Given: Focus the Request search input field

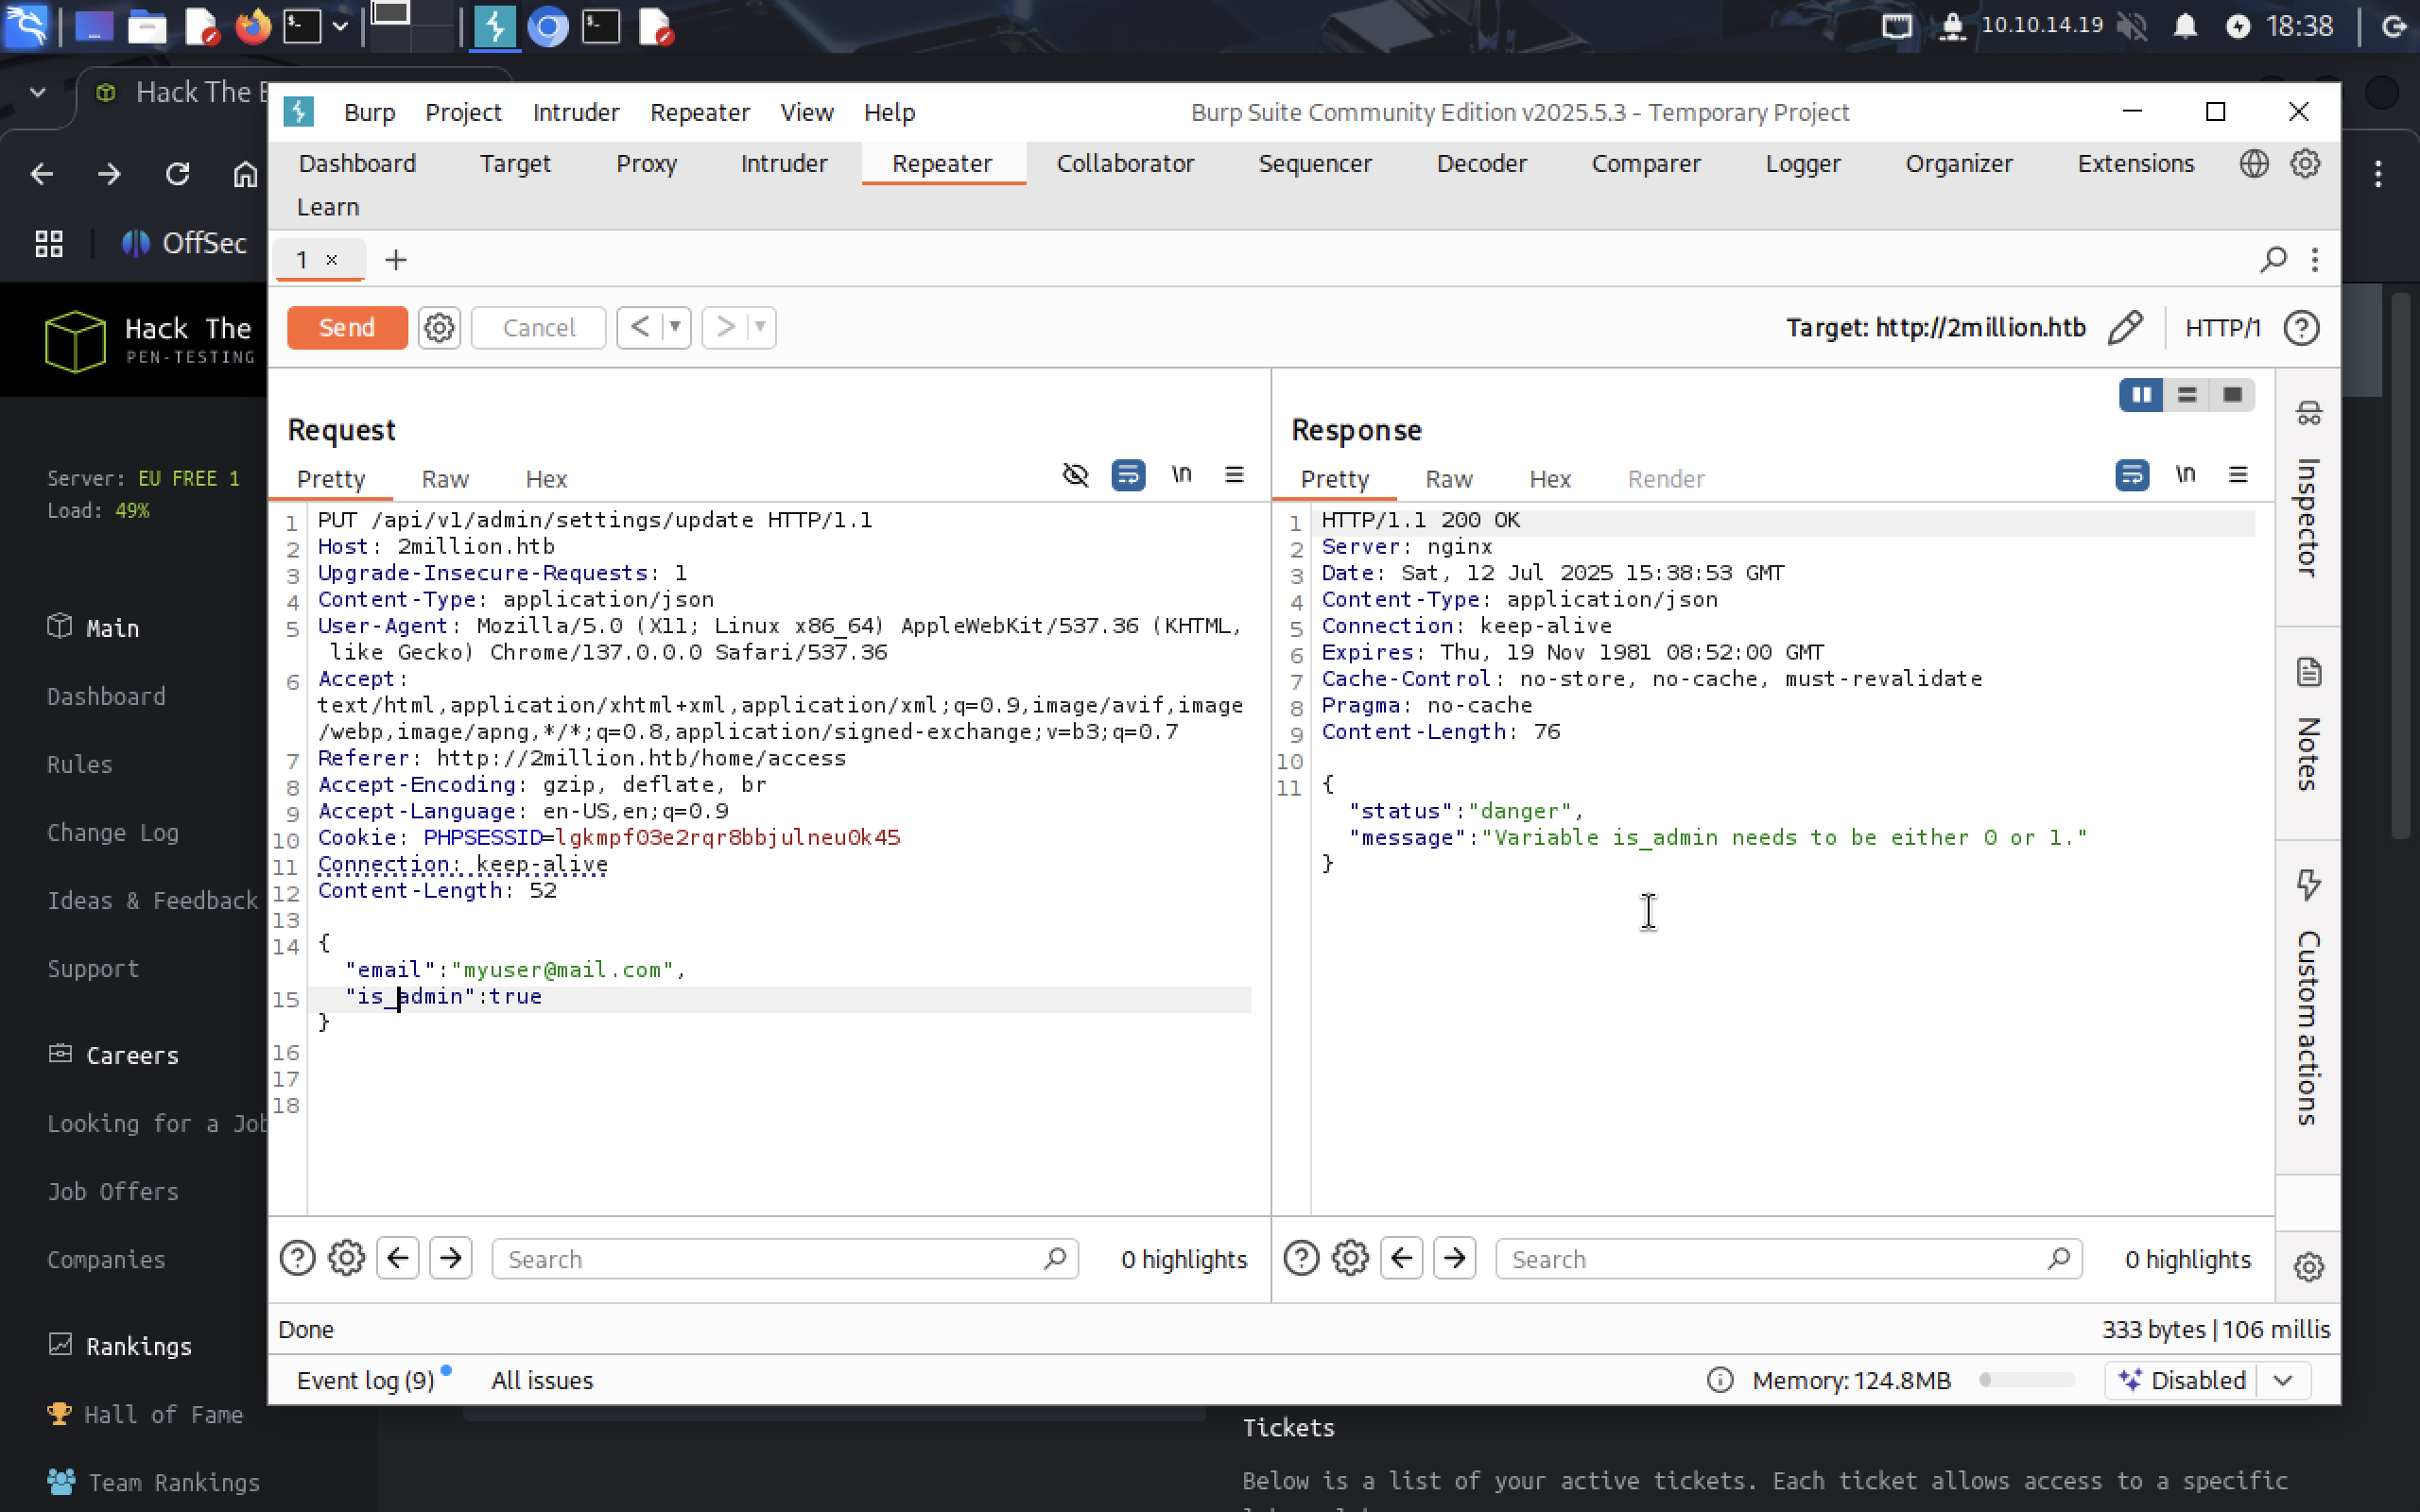Looking at the screenshot, I should (785, 1258).
